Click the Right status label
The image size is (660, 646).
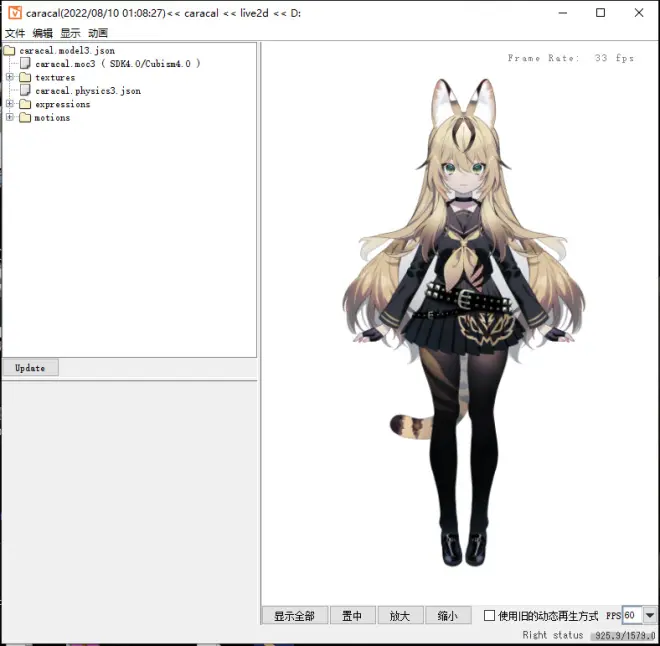[553, 635]
